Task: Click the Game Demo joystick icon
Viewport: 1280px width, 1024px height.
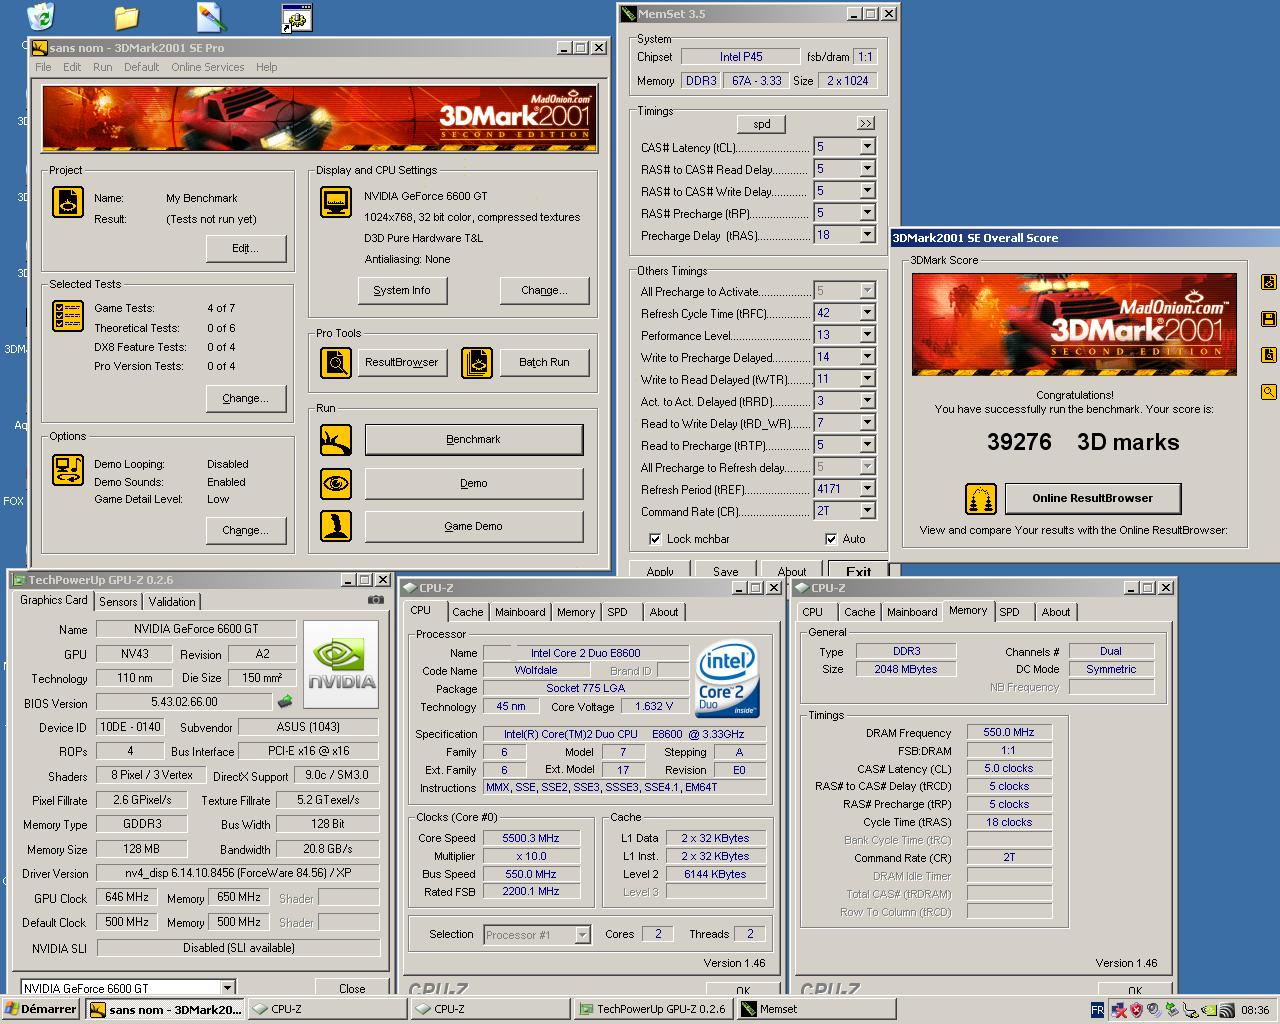Action: pos(336,526)
